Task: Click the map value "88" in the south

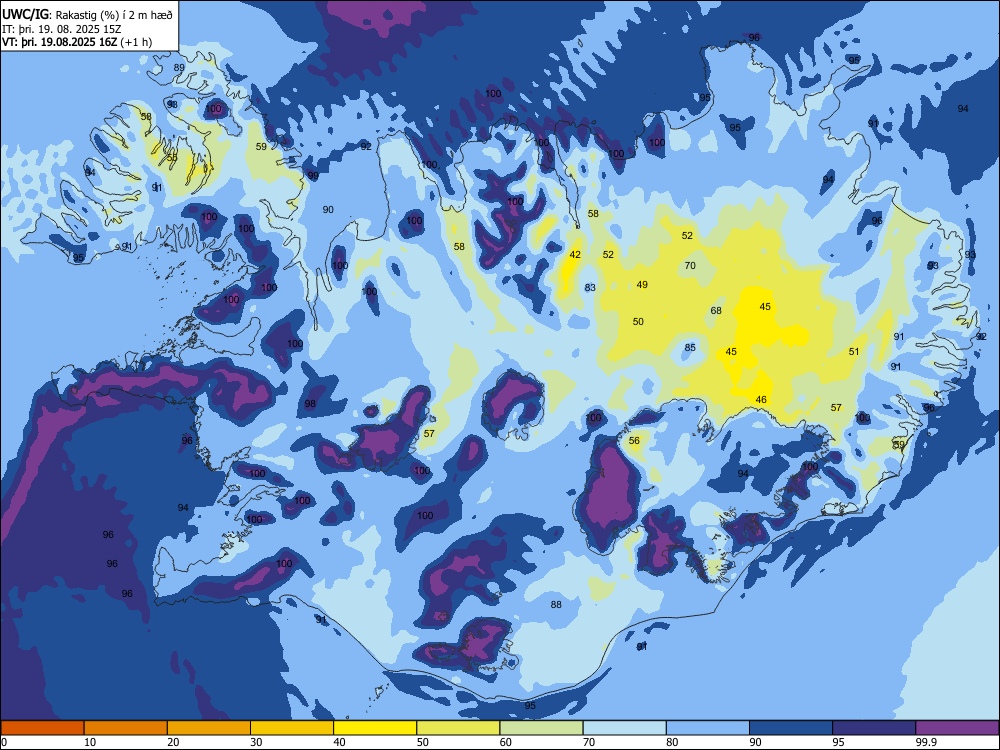Action: [556, 605]
